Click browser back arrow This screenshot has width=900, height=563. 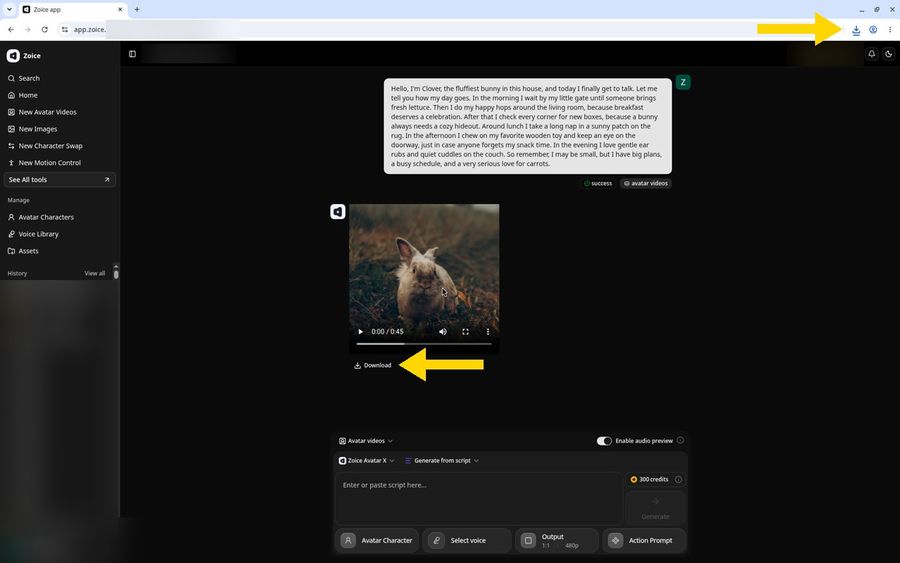(x=11, y=29)
